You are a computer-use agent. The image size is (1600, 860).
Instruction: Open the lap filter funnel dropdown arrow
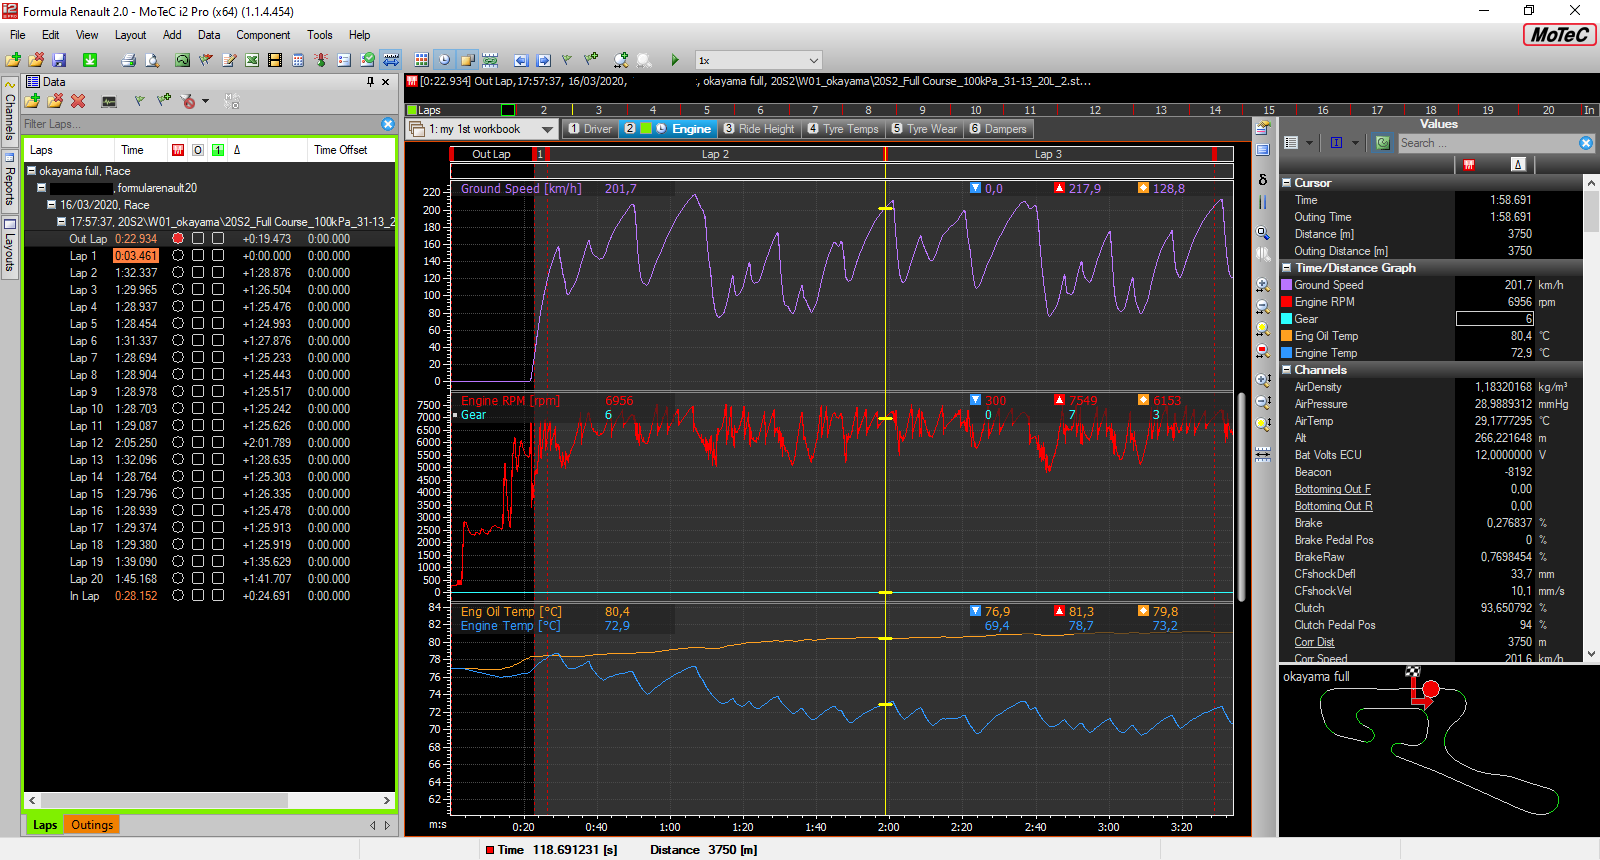click(x=205, y=101)
